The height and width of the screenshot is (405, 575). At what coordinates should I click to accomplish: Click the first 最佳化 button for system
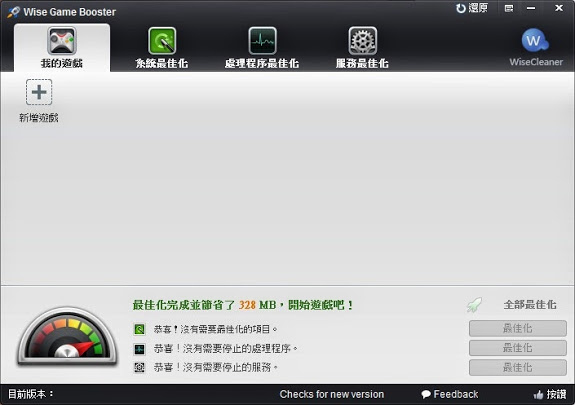click(x=517, y=328)
